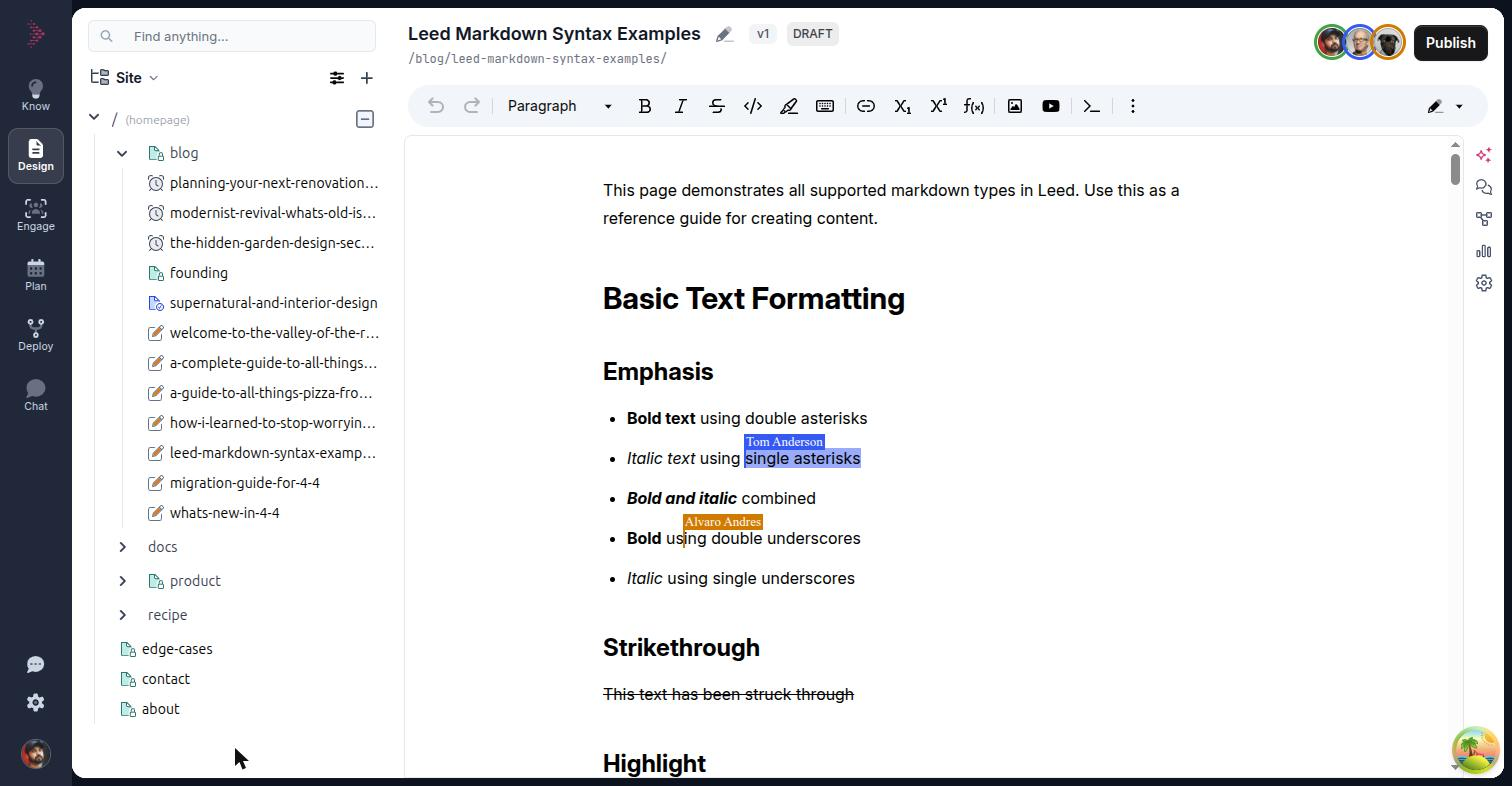Expand the docs folder
This screenshot has width=1512, height=786.
(x=122, y=547)
